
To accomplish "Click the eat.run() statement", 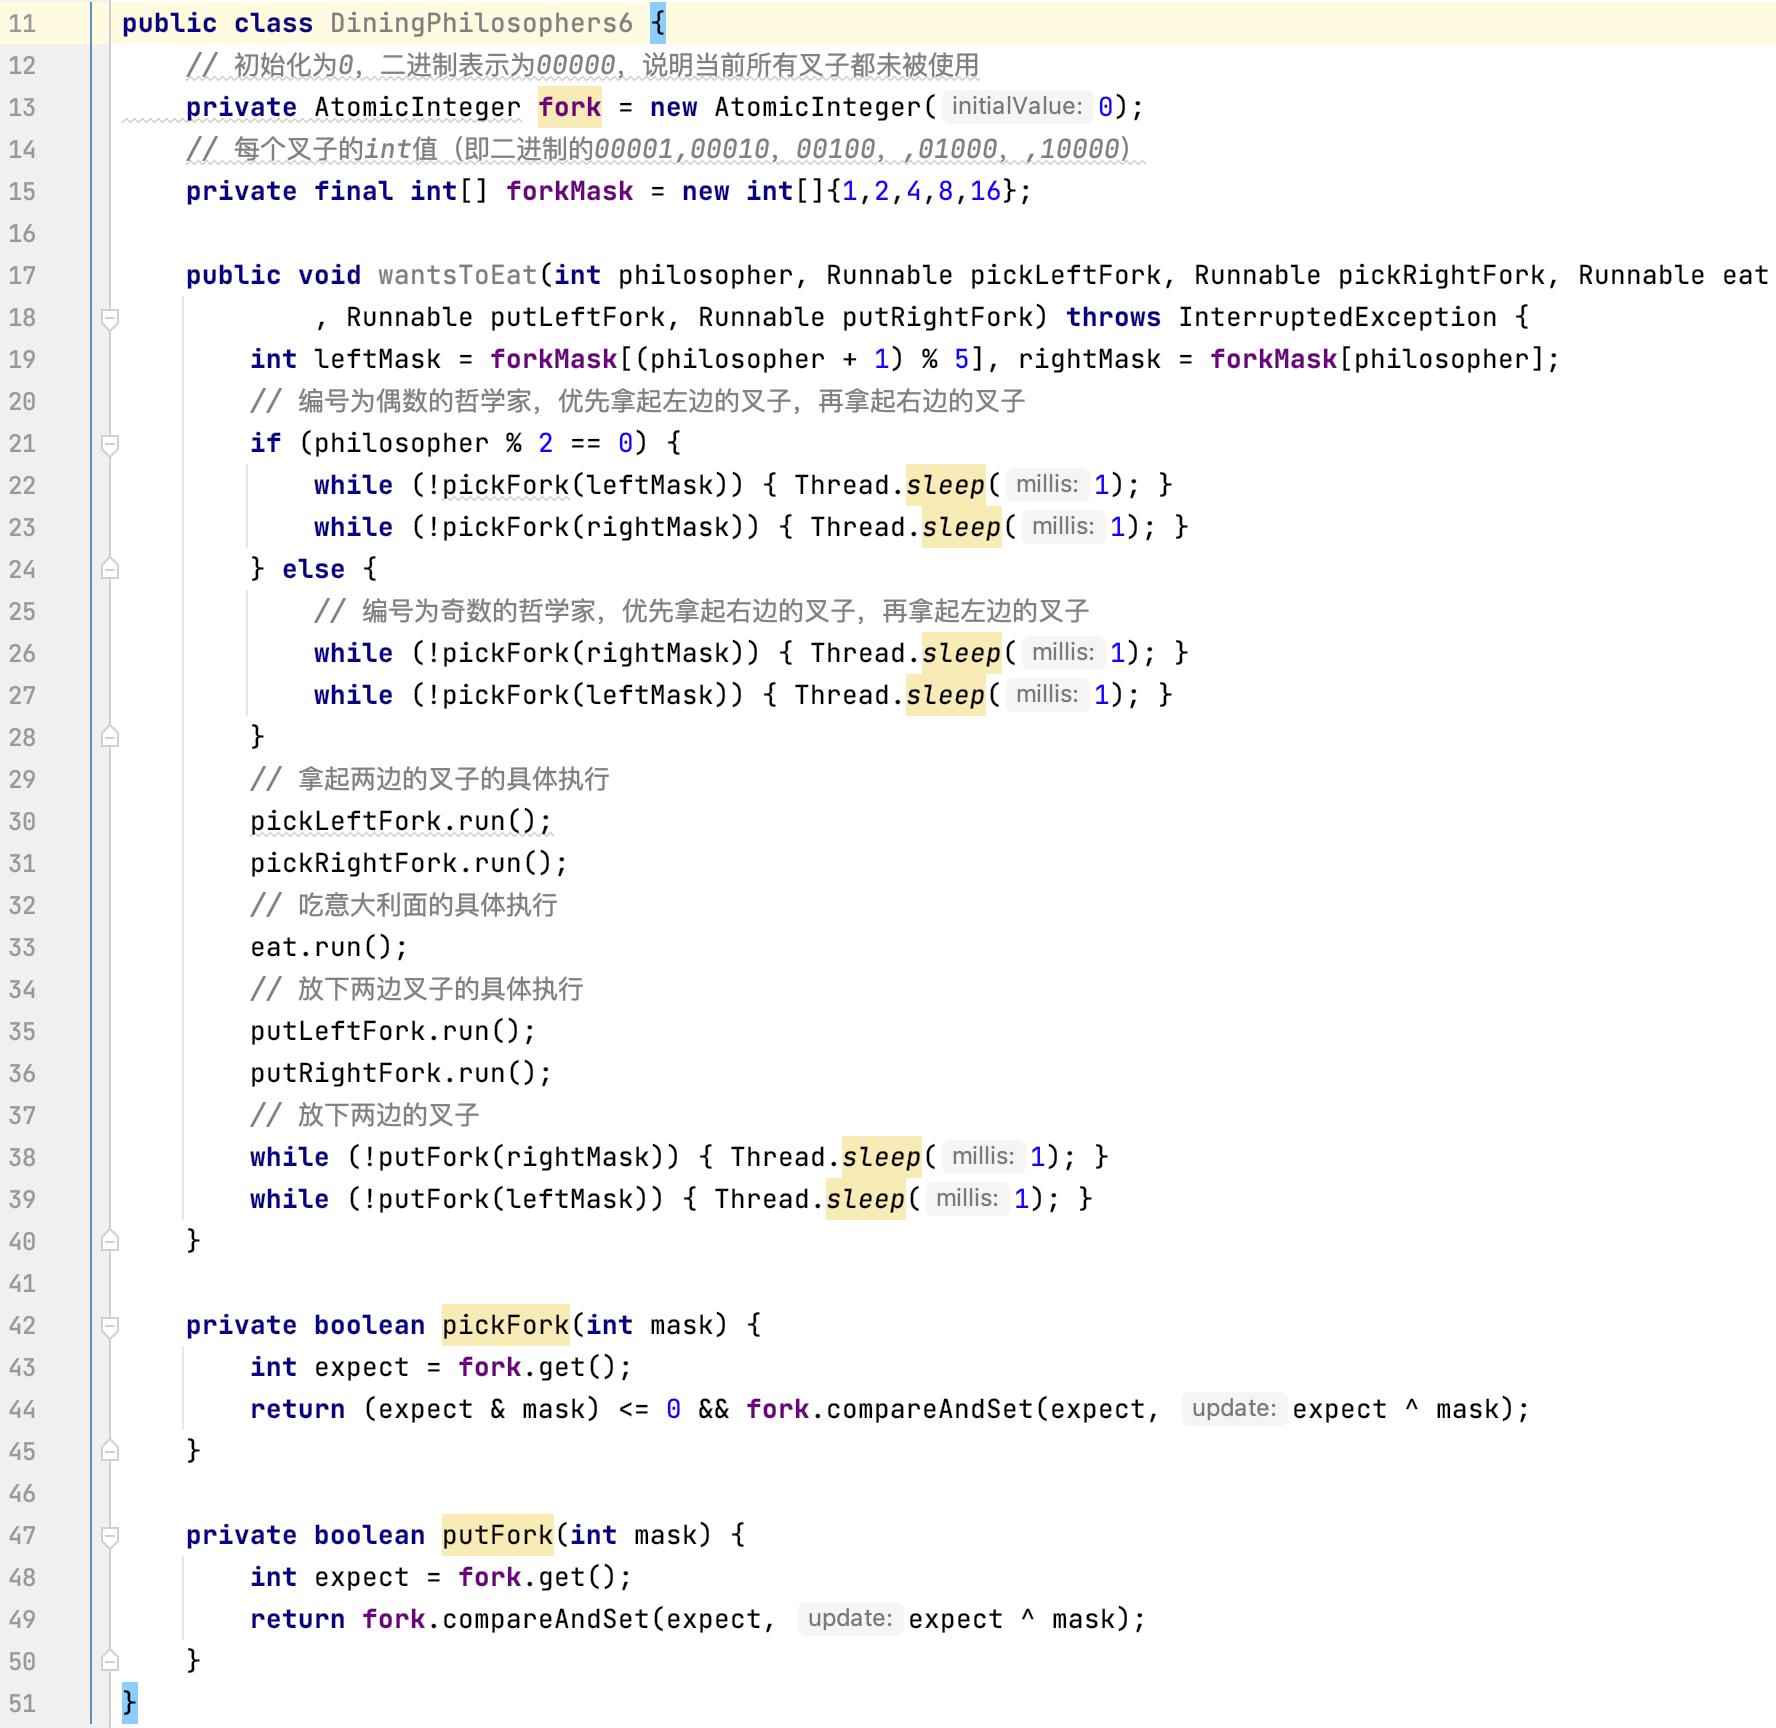I will coord(329,947).
